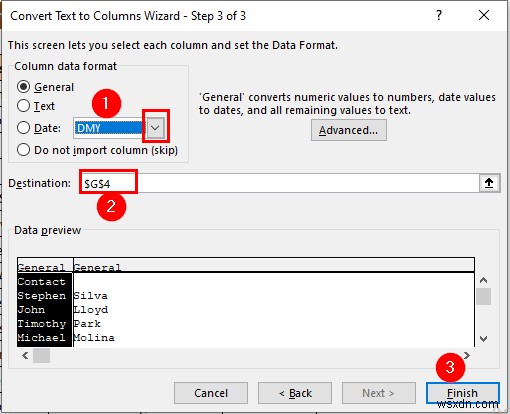
Task: Click 'Park' in the data preview
Action: [x=87, y=324]
